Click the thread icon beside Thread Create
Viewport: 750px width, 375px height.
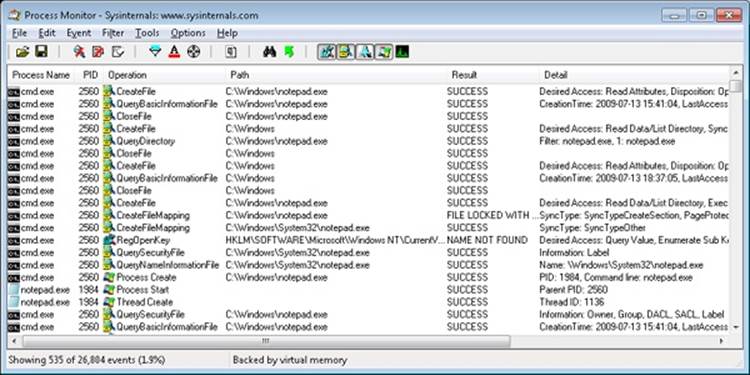[109, 302]
